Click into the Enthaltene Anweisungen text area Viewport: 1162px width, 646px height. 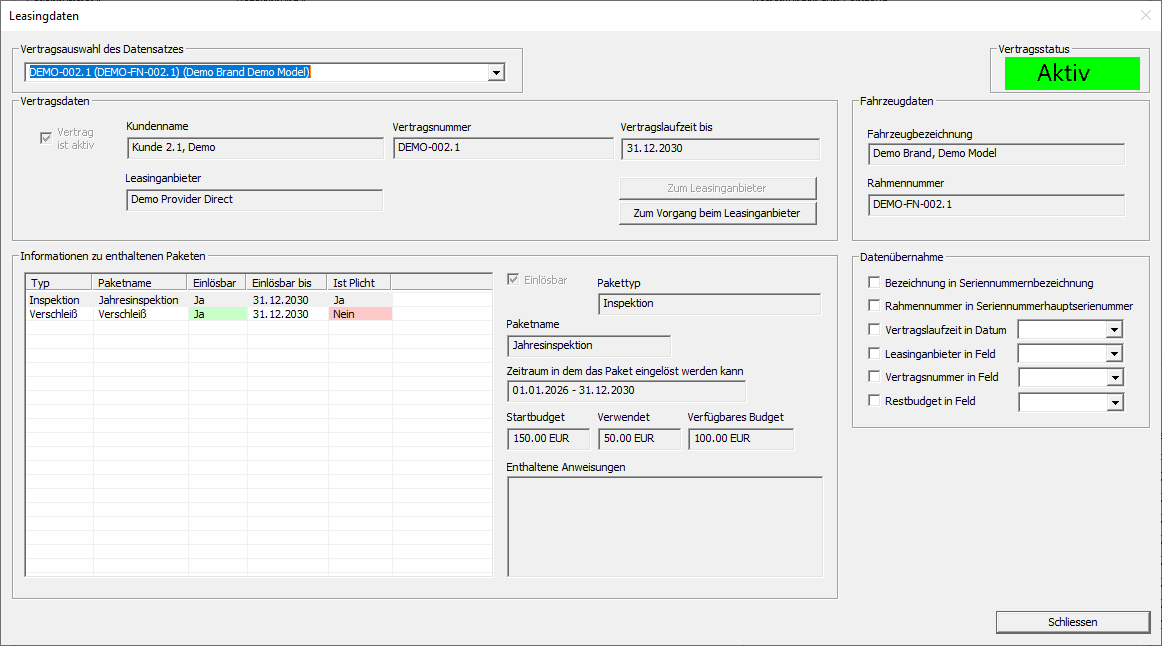(665, 527)
